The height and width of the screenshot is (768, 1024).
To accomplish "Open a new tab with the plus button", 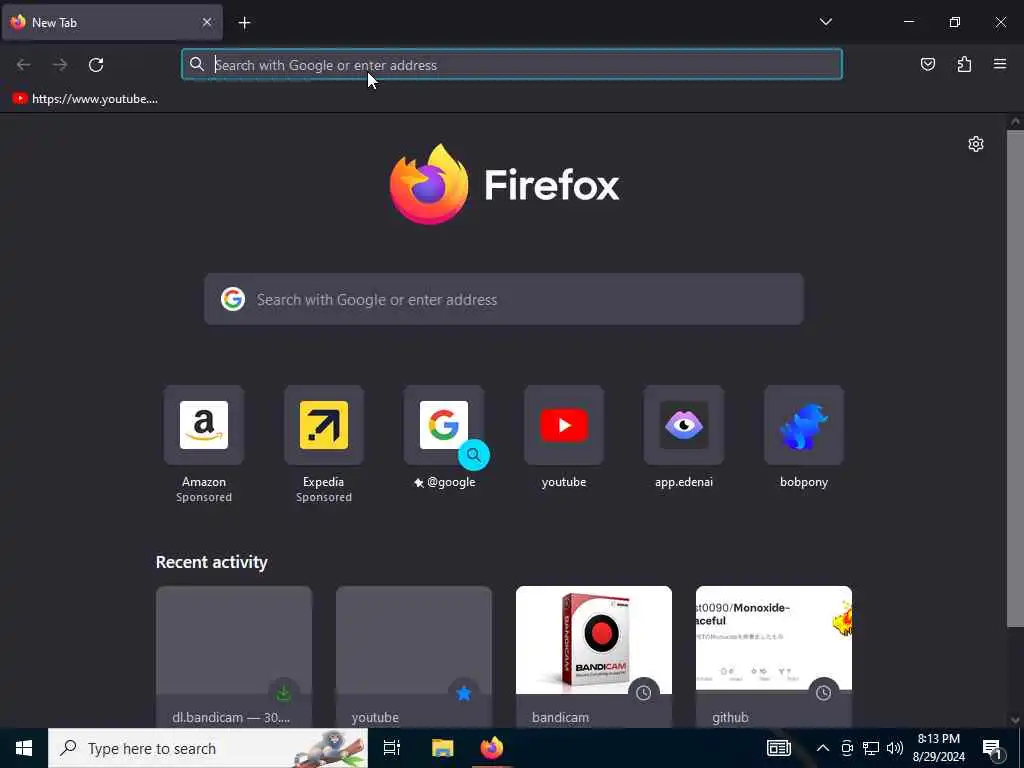I will [x=244, y=23].
